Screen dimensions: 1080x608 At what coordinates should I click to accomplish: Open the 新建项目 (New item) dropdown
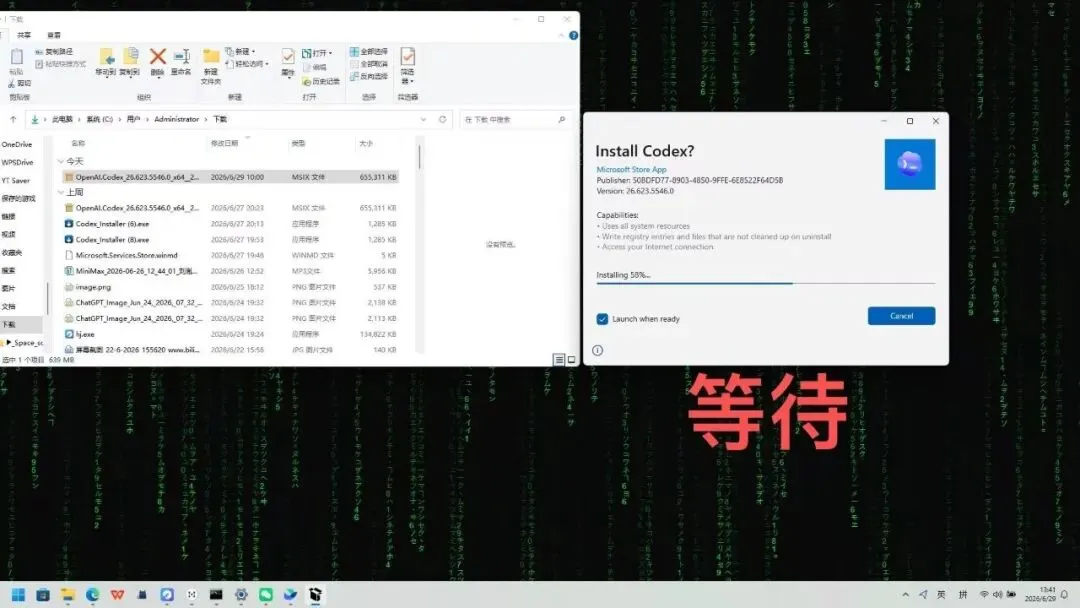240,52
